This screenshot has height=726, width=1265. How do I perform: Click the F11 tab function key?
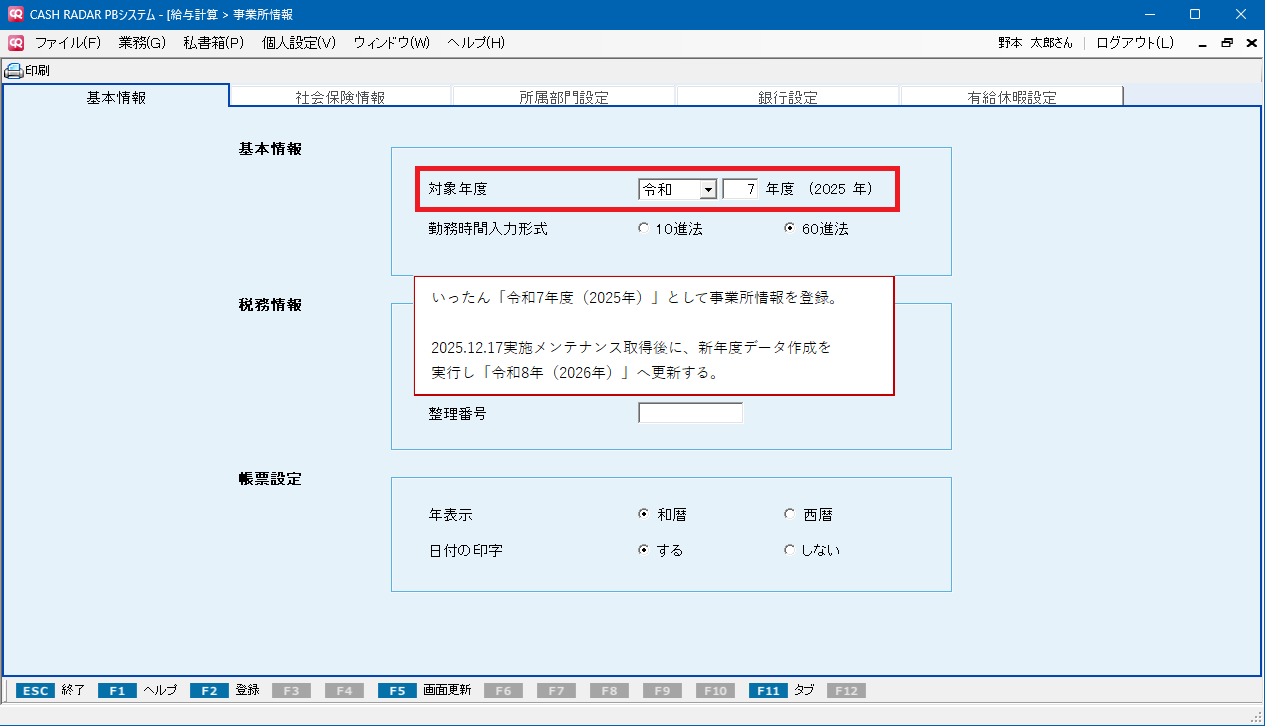[767, 690]
